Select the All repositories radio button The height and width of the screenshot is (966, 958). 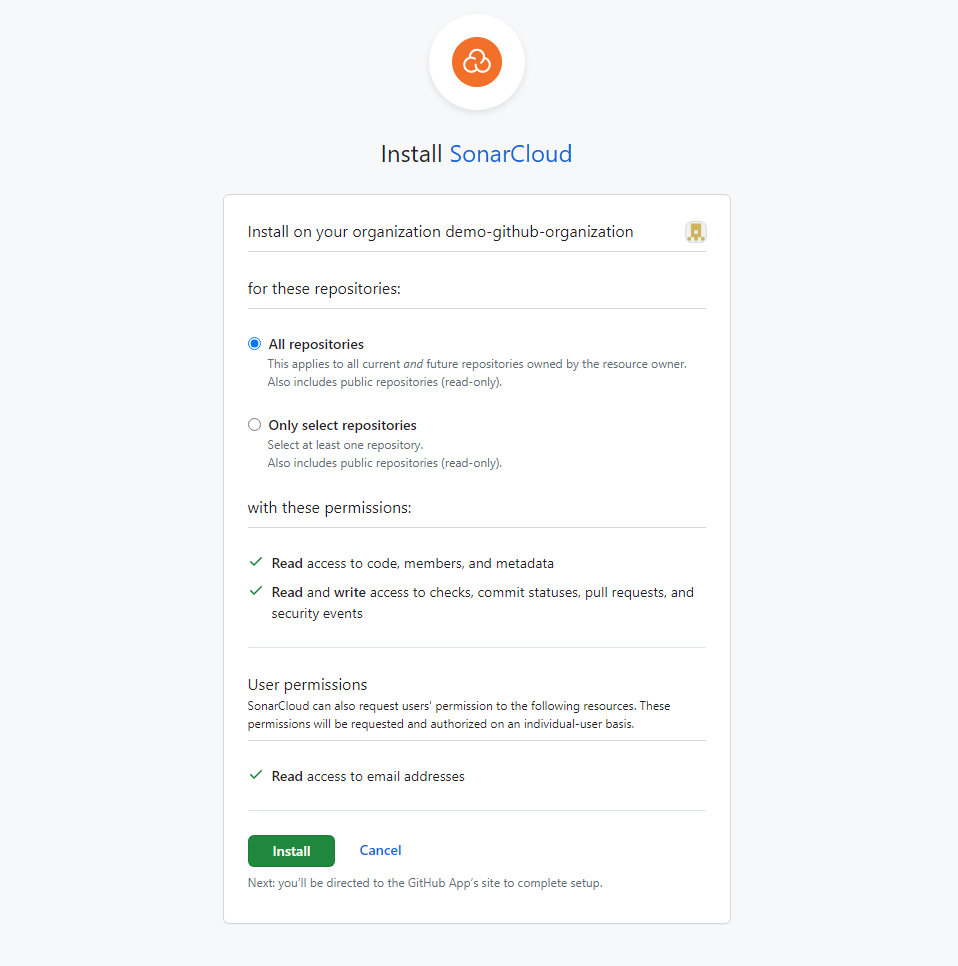(x=254, y=343)
